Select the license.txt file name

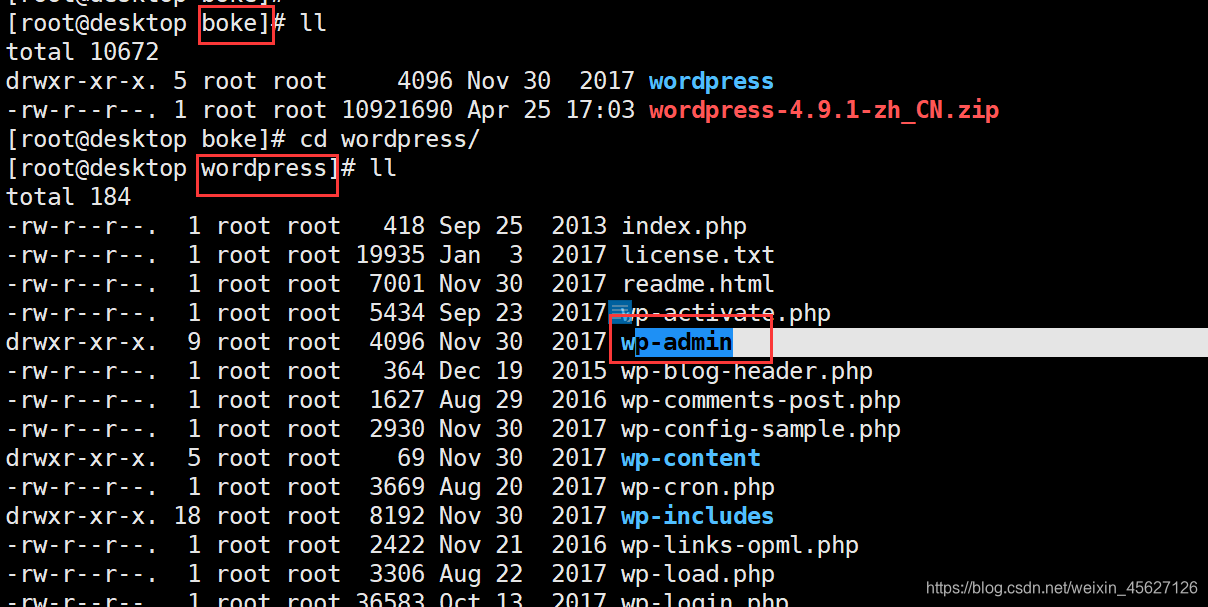(x=698, y=255)
